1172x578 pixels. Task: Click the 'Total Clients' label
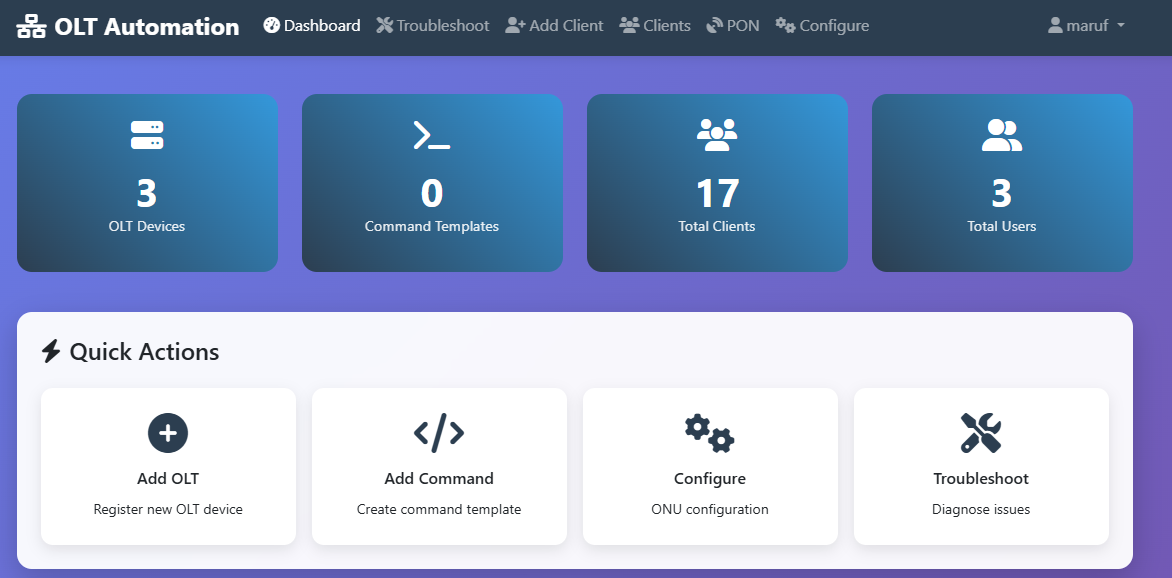click(717, 227)
